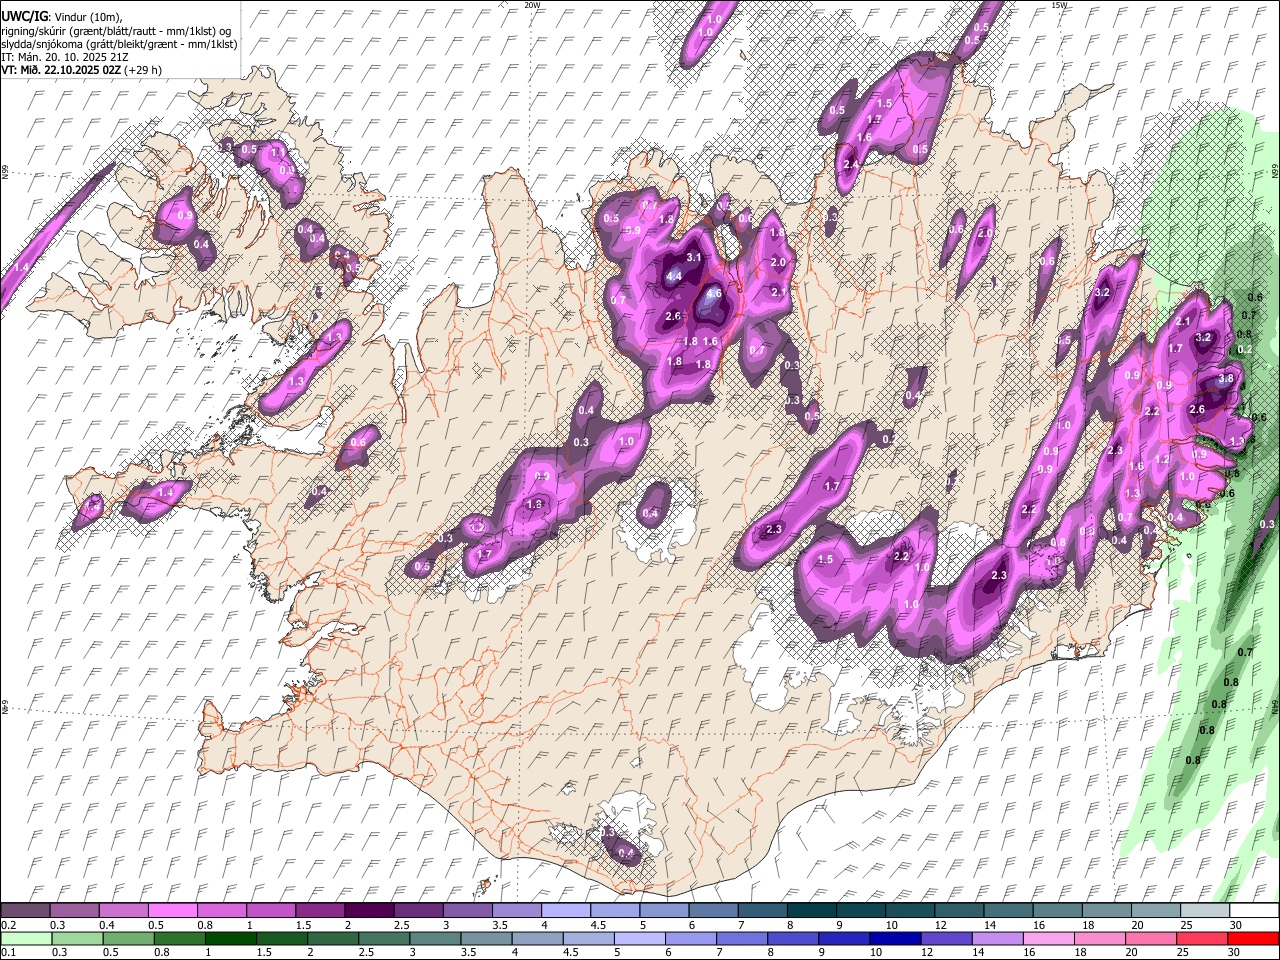Viewport: 1280px width, 960px height.
Task: Pick the light pink 16 swatch in bottom legend
Action: [x=1048, y=939]
